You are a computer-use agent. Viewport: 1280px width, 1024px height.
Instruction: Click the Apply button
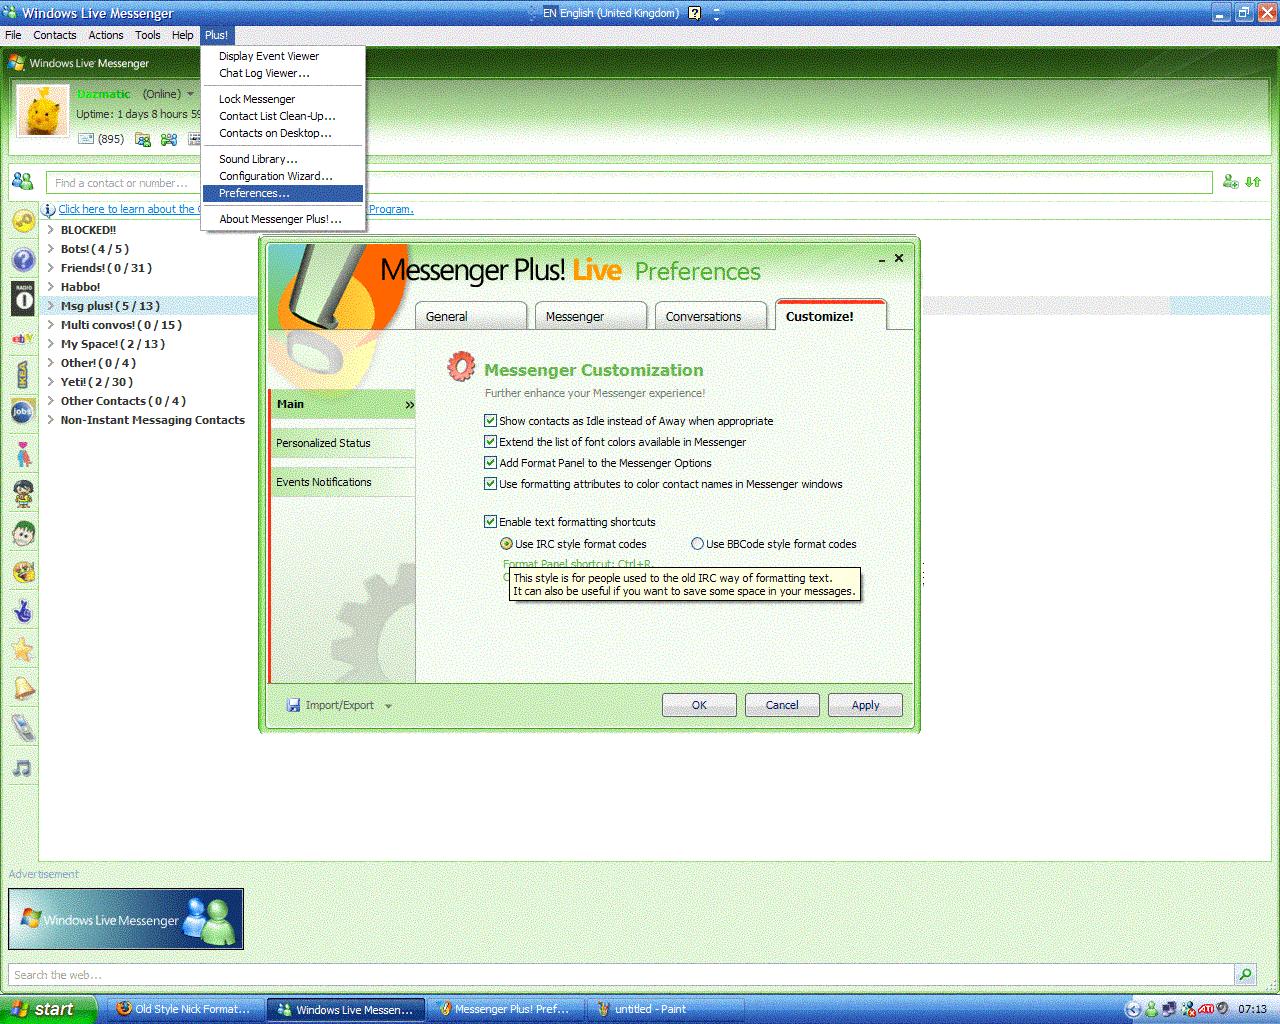point(865,705)
